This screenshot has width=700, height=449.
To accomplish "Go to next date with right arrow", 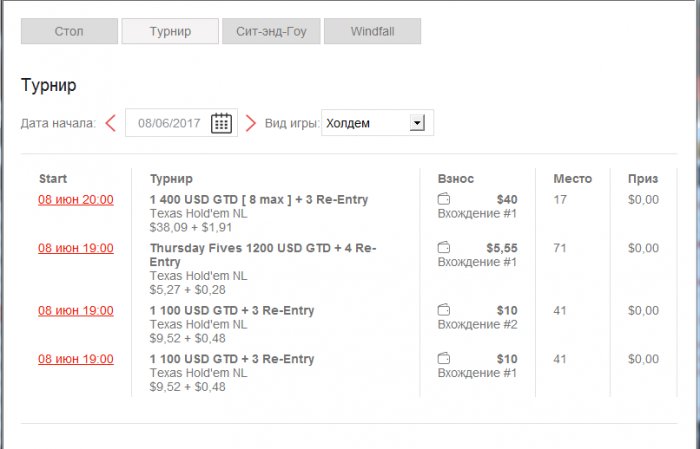I will (251, 123).
